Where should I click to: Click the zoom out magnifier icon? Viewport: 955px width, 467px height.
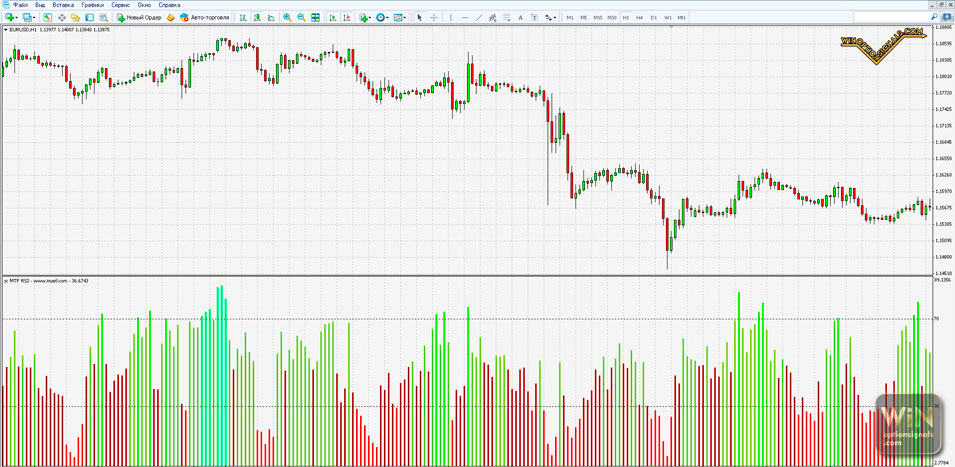301,18
